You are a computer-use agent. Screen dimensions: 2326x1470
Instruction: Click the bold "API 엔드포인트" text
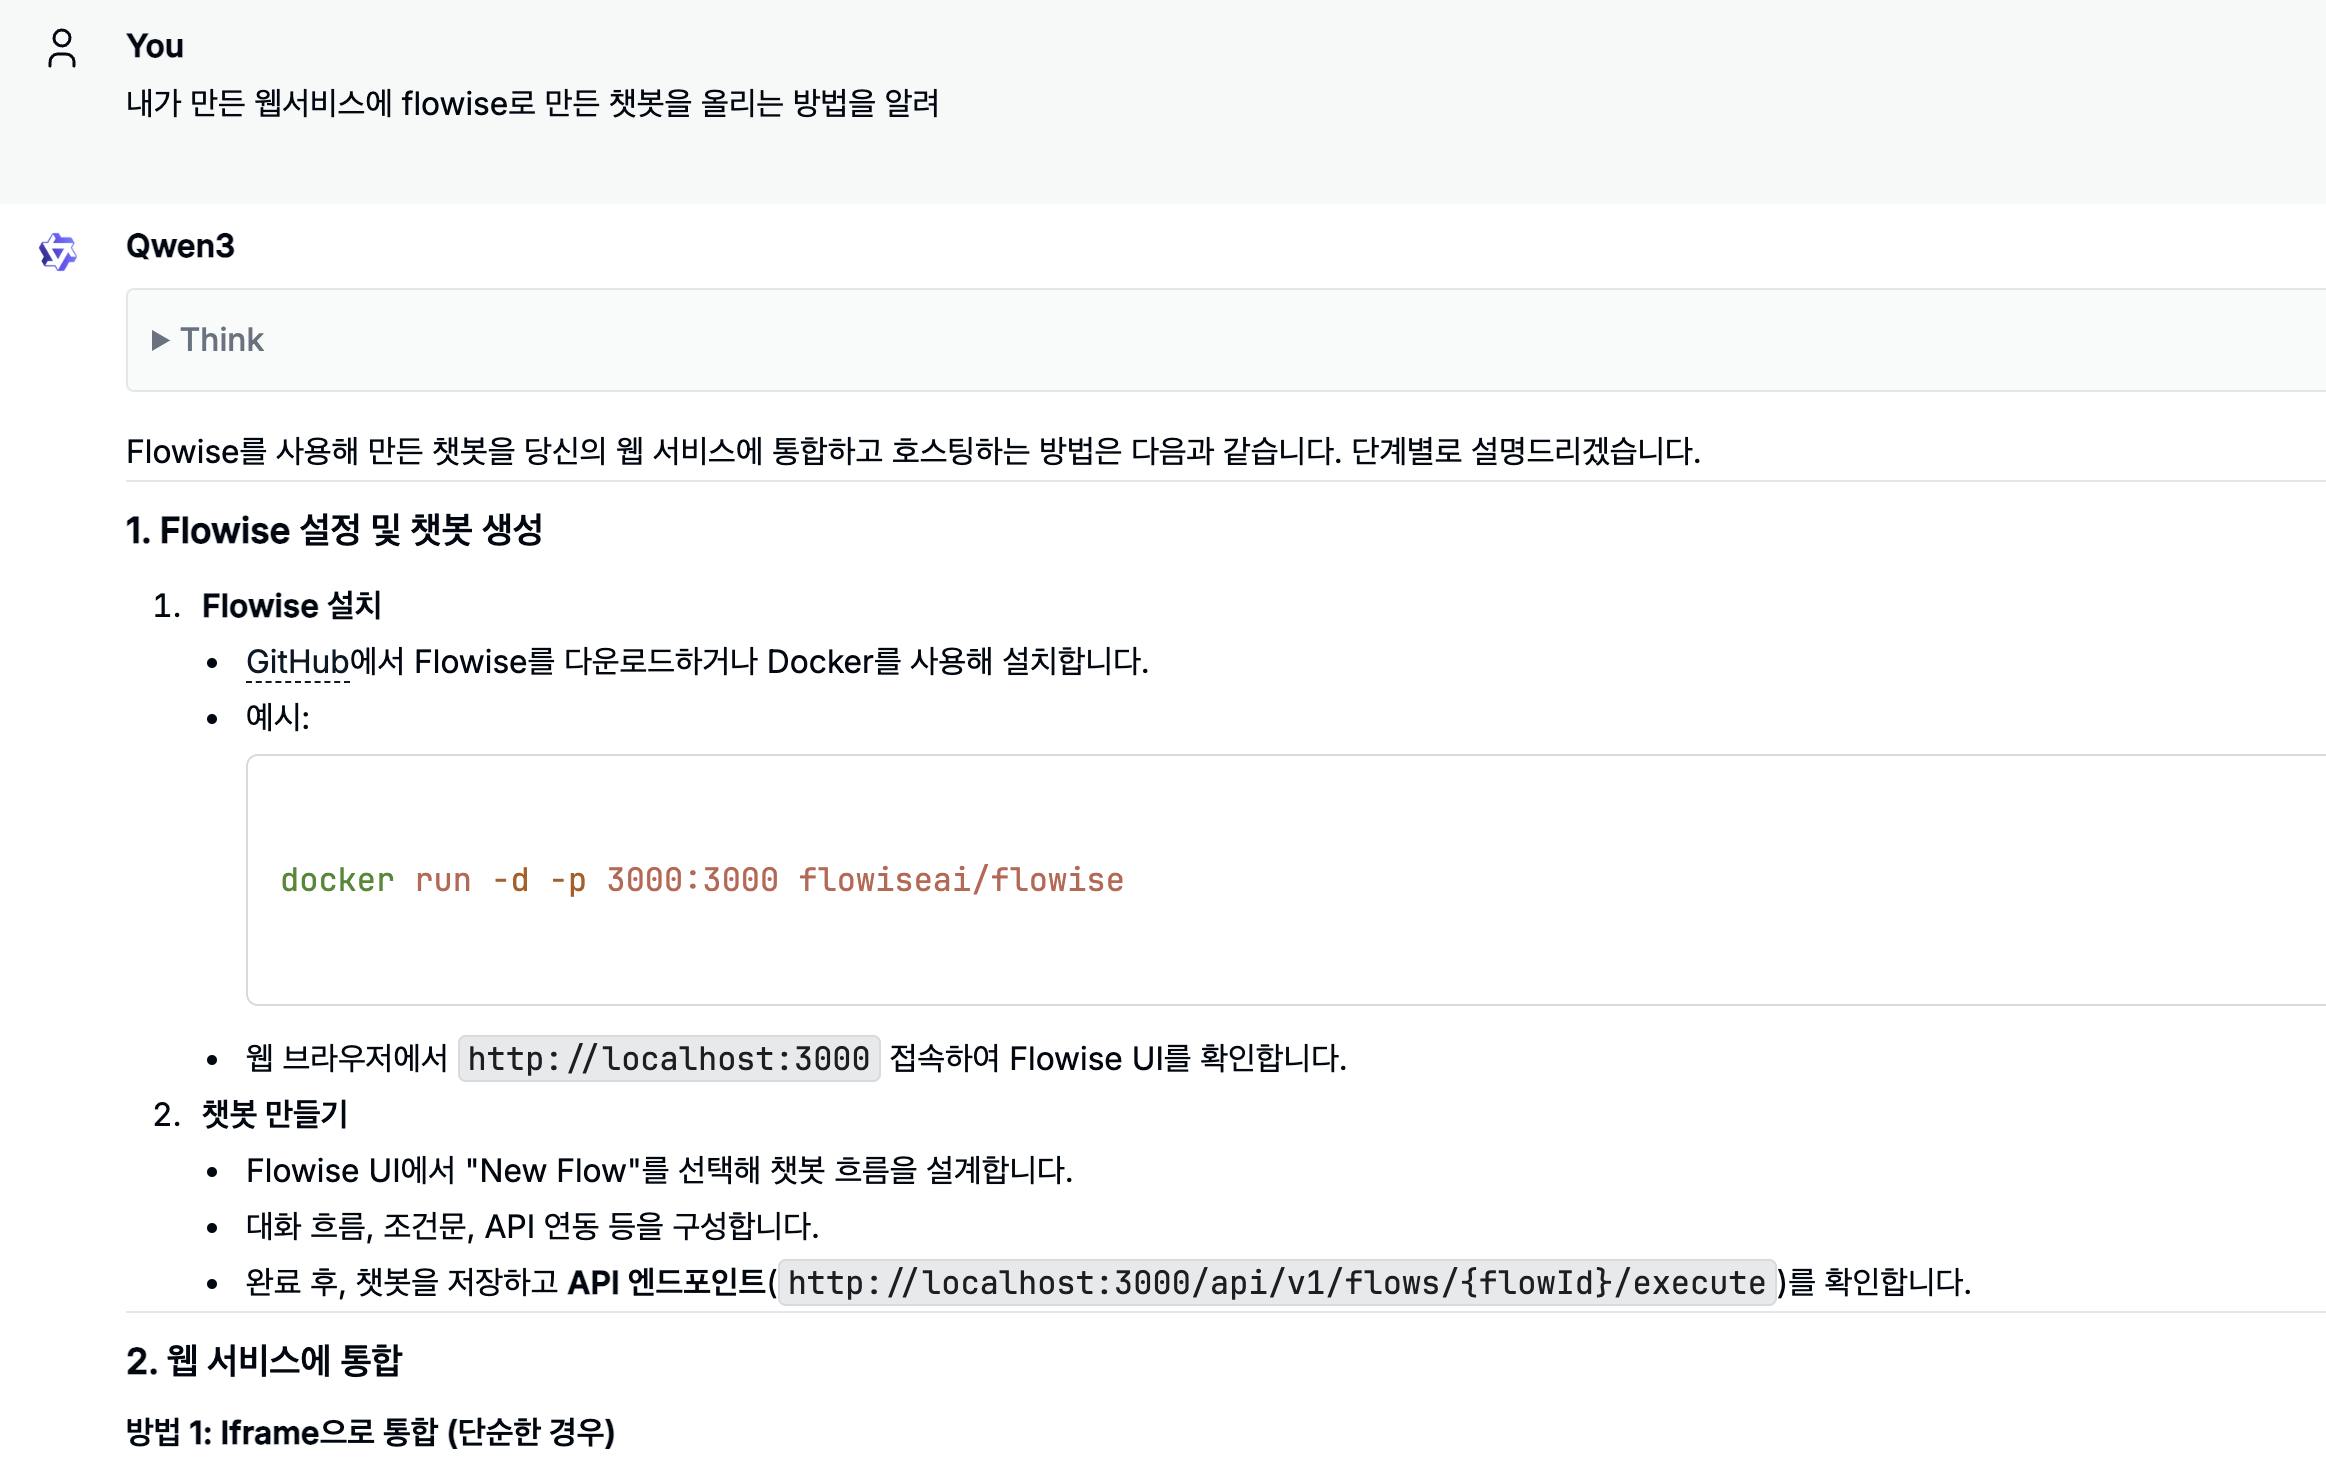tap(666, 1283)
